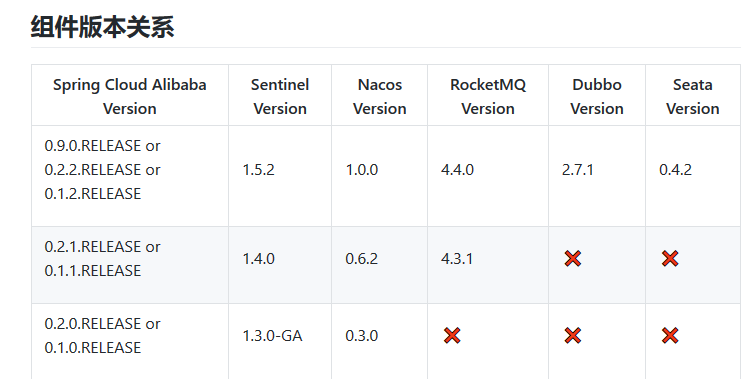The image size is (741, 379).
Task: Click Nacos version 0.6.2 cell
Action: (x=379, y=265)
